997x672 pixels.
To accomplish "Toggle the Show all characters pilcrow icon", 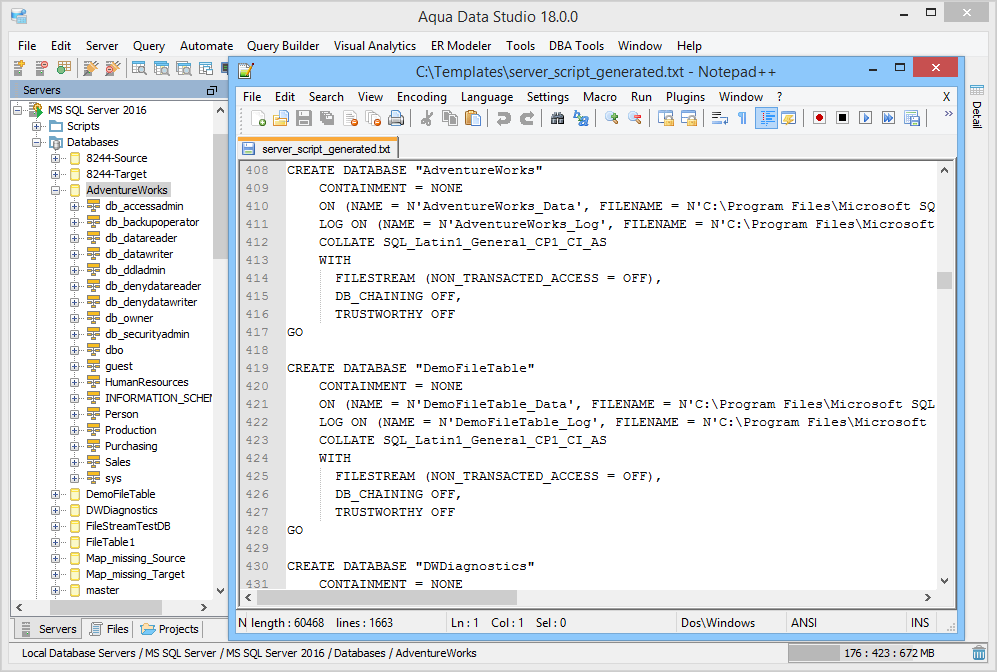I will 742,118.
